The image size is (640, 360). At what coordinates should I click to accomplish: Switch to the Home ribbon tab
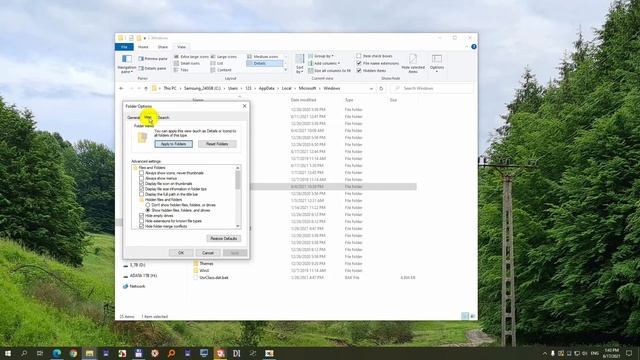[143, 47]
